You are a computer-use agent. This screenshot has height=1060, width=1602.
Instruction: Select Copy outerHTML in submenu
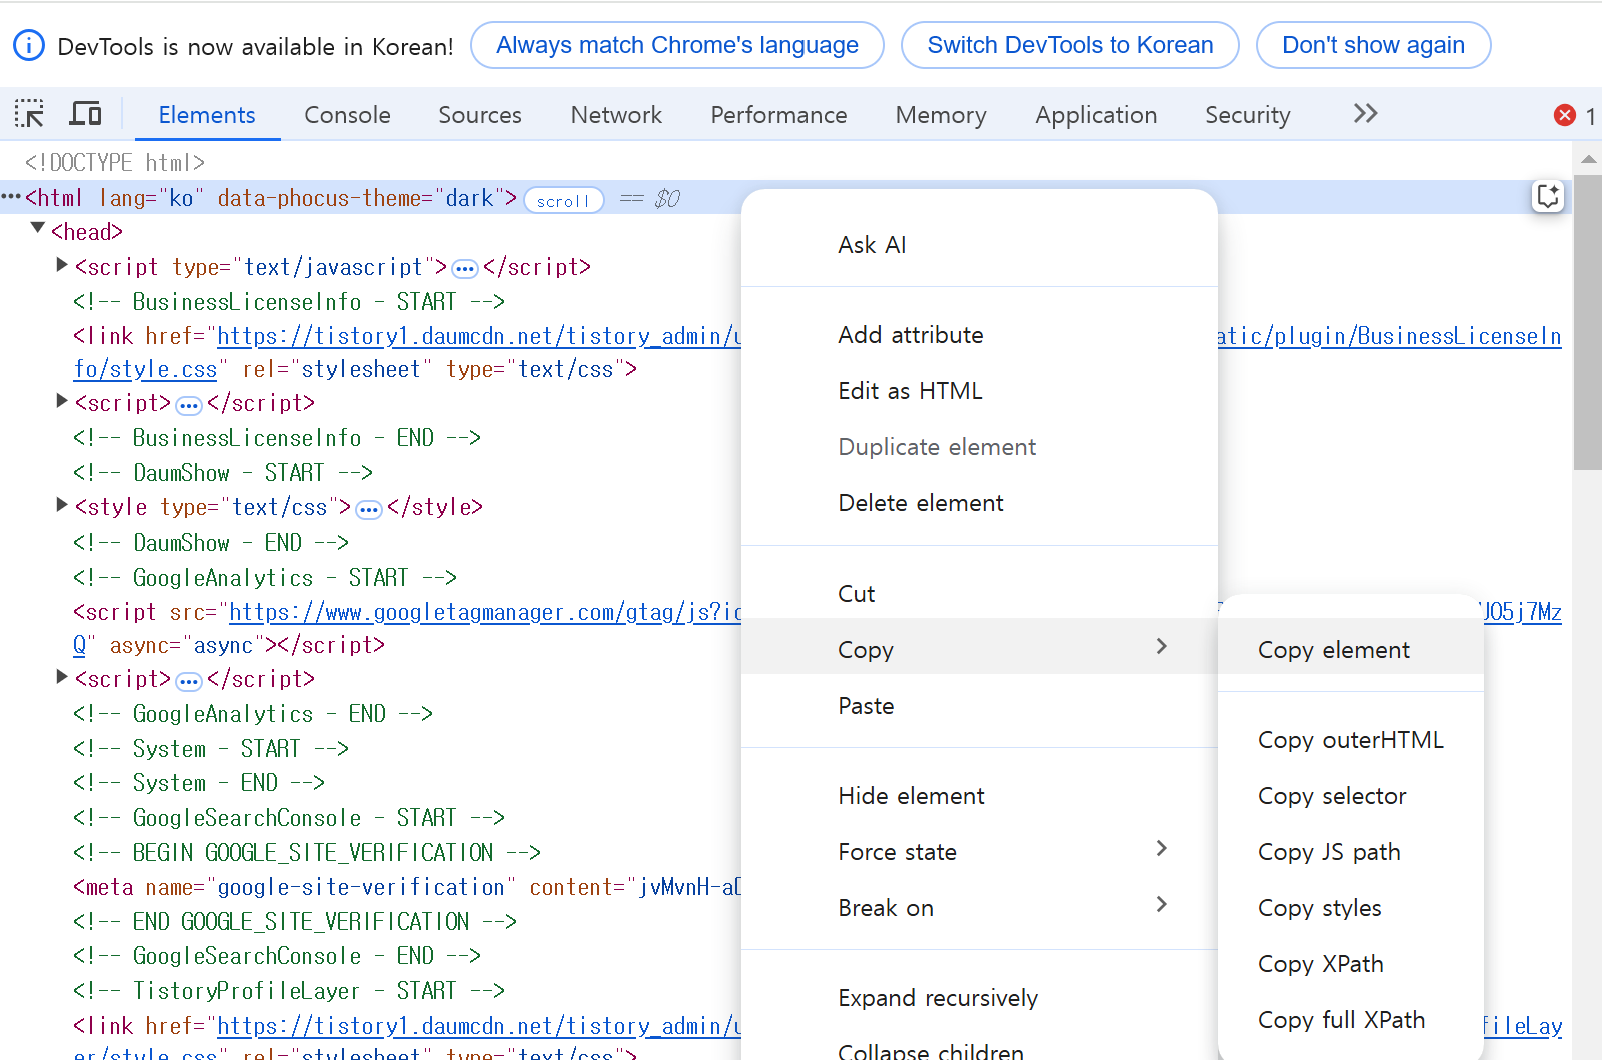1351,740
